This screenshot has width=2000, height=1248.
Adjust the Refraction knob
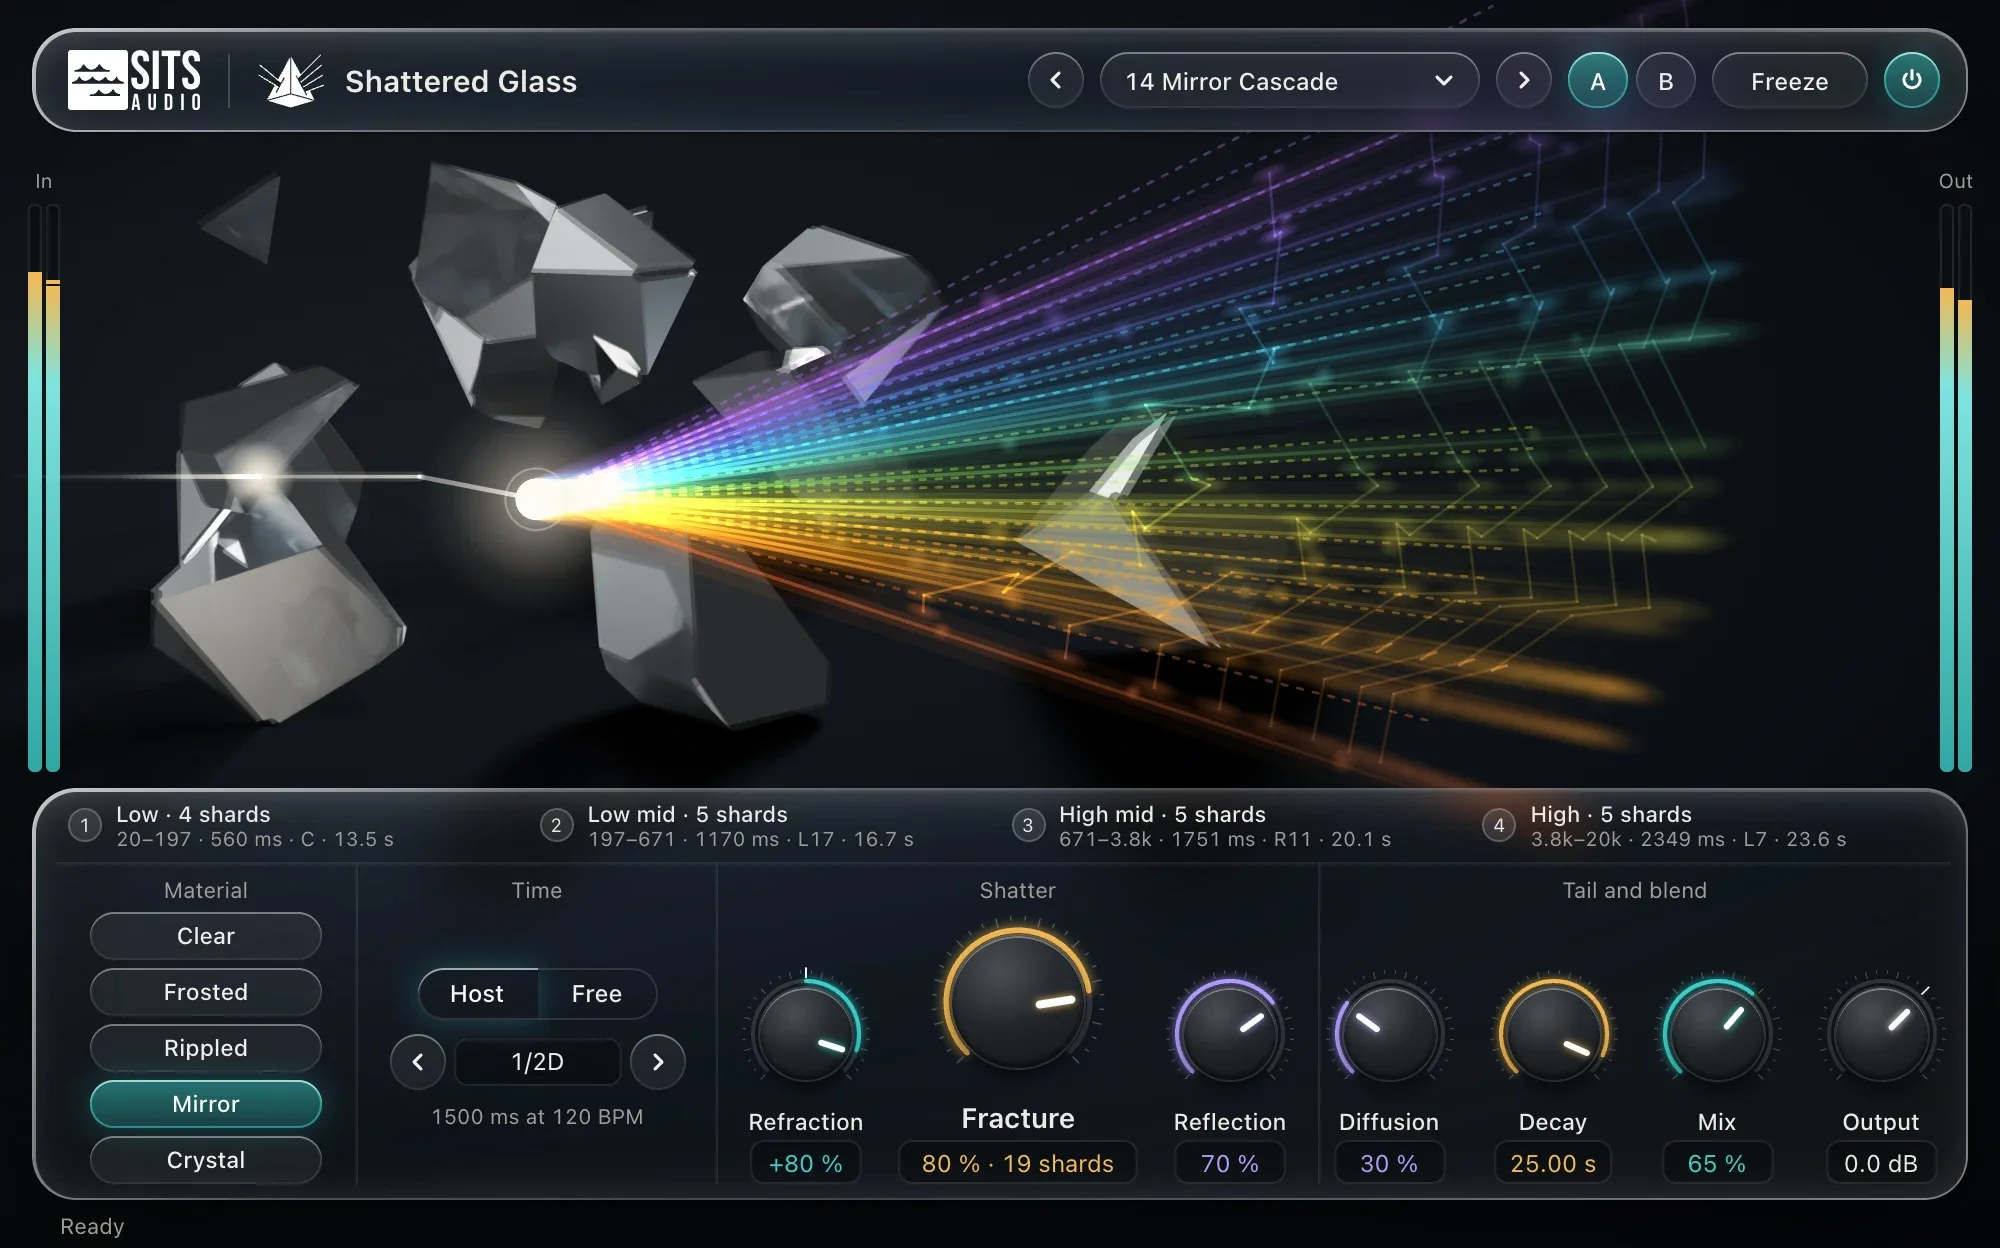click(806, 1032)
